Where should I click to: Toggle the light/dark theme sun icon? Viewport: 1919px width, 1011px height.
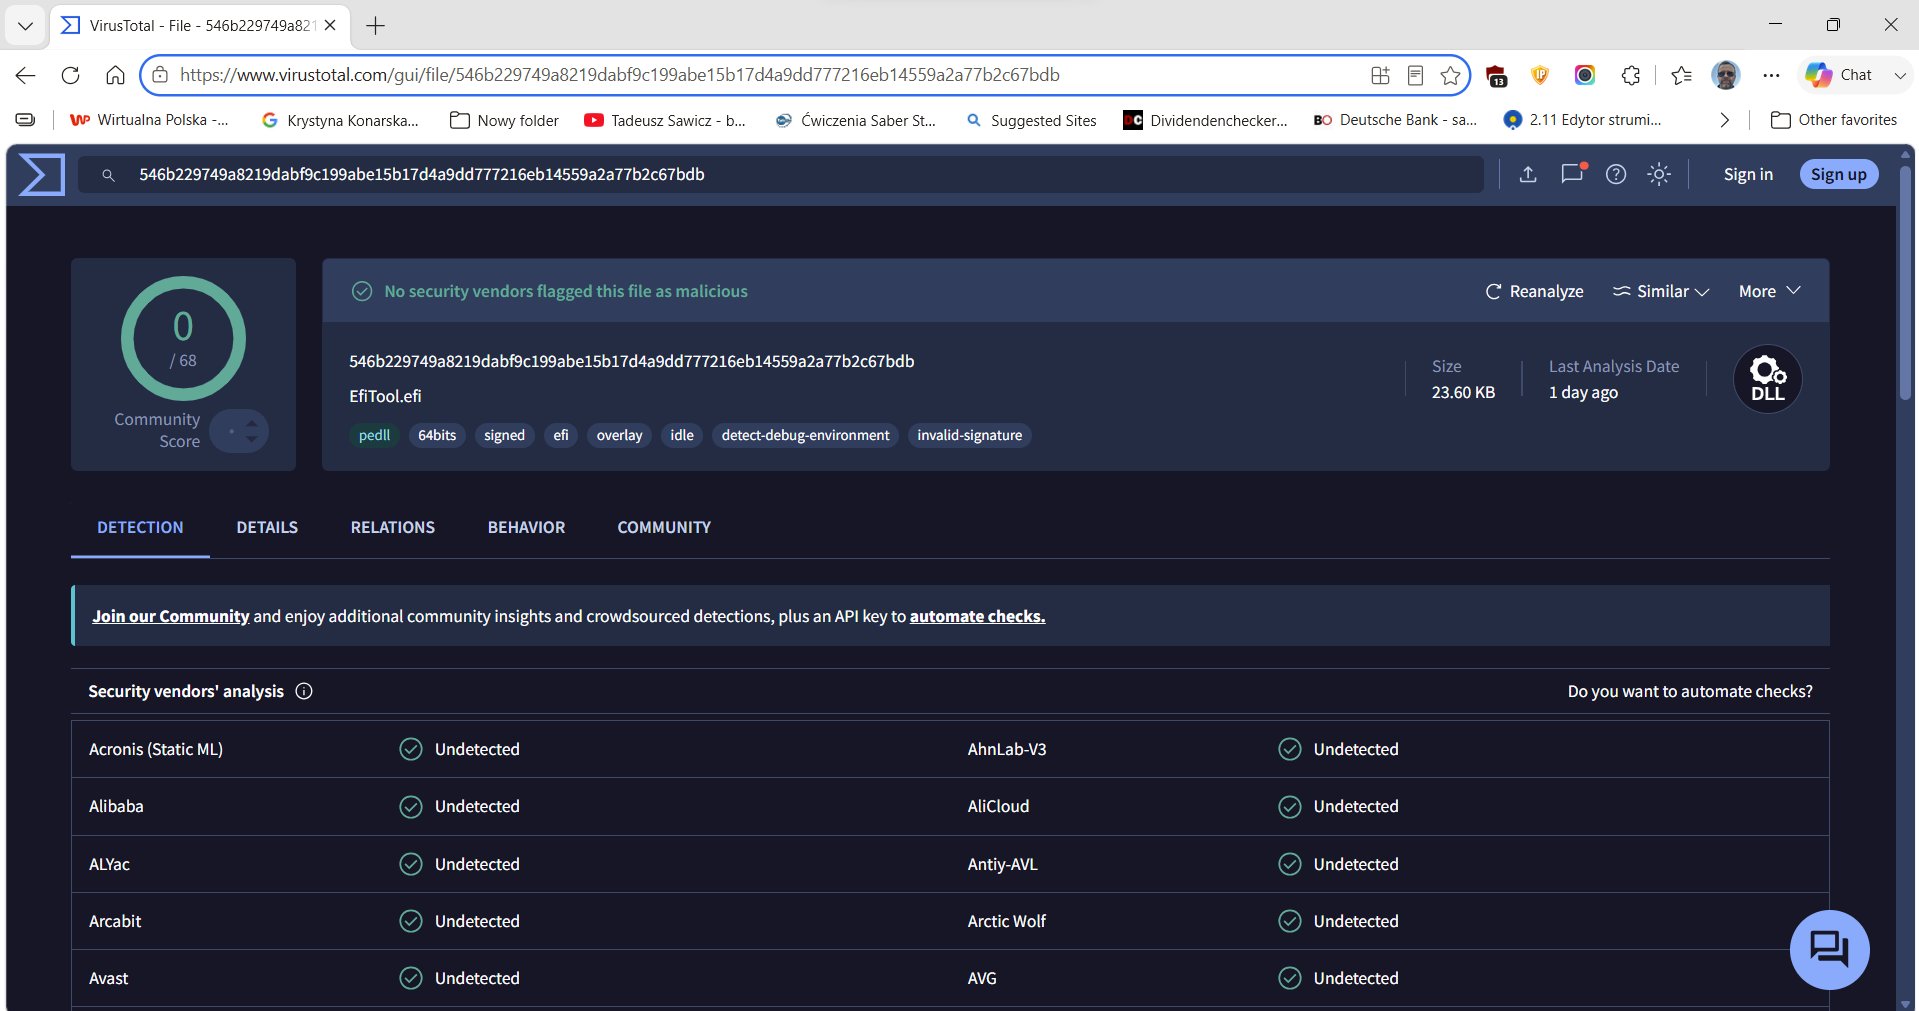click(x=1659, y=174)
